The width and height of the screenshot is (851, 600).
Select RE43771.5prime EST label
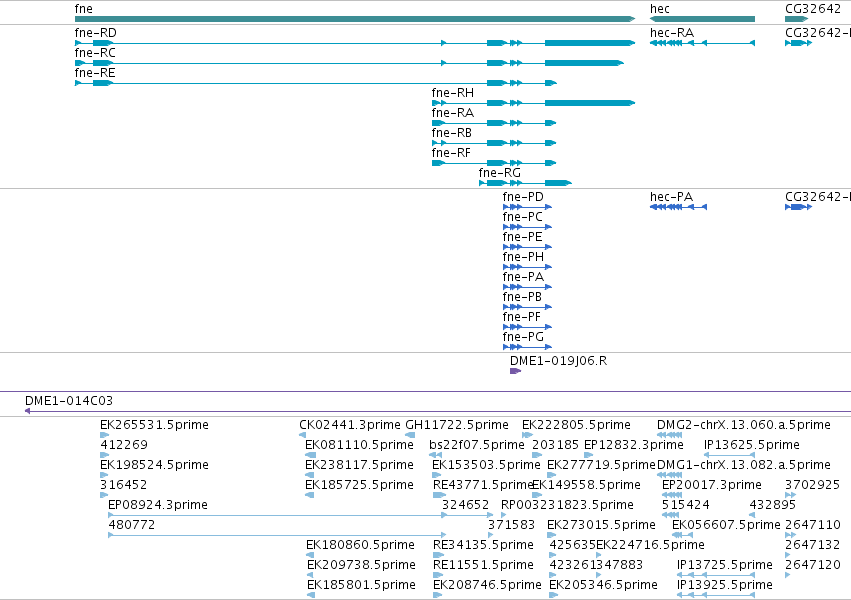tap(482, 485)
